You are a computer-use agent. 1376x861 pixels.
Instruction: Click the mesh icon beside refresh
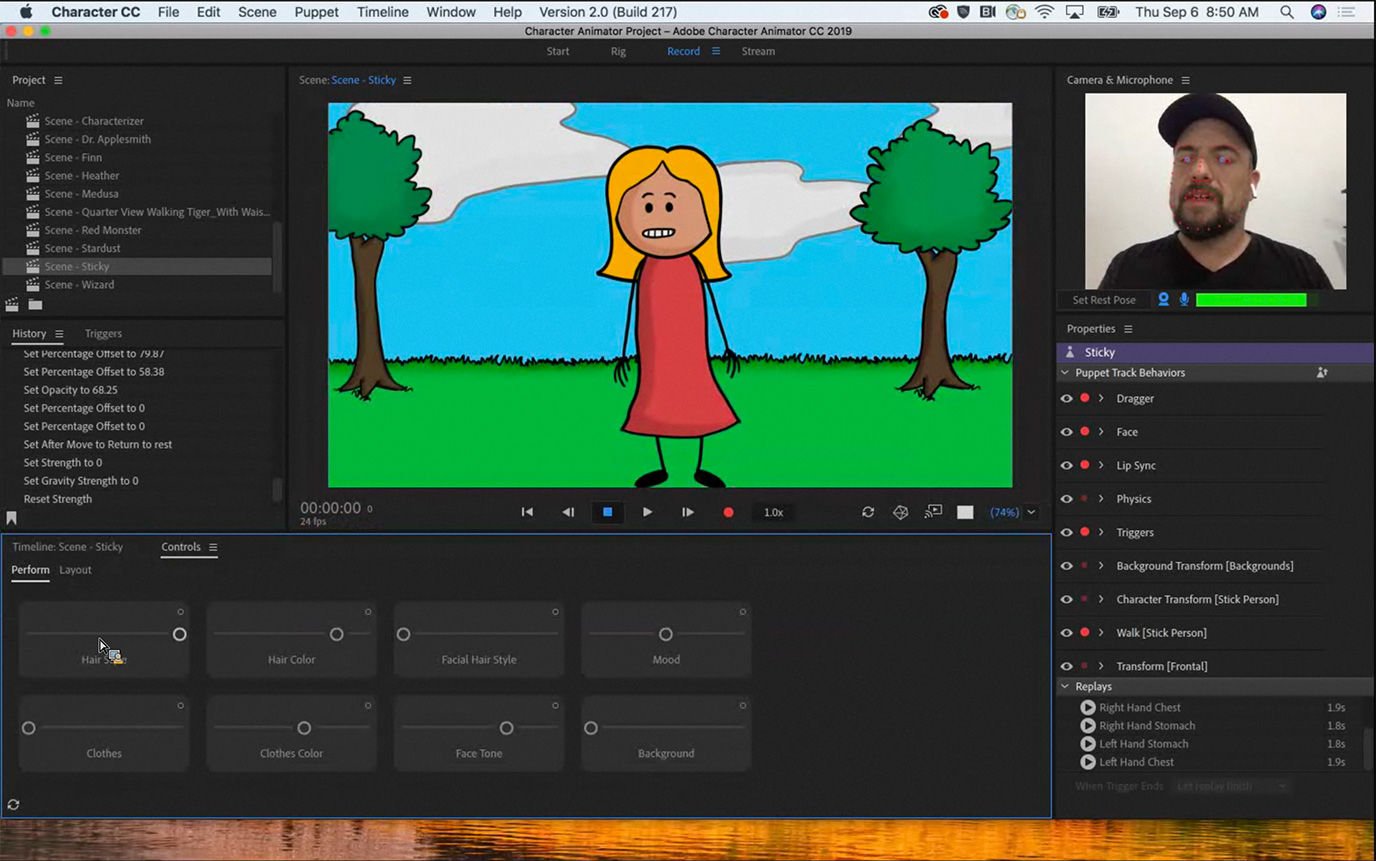pyautogui.click(x=900, y=512)
